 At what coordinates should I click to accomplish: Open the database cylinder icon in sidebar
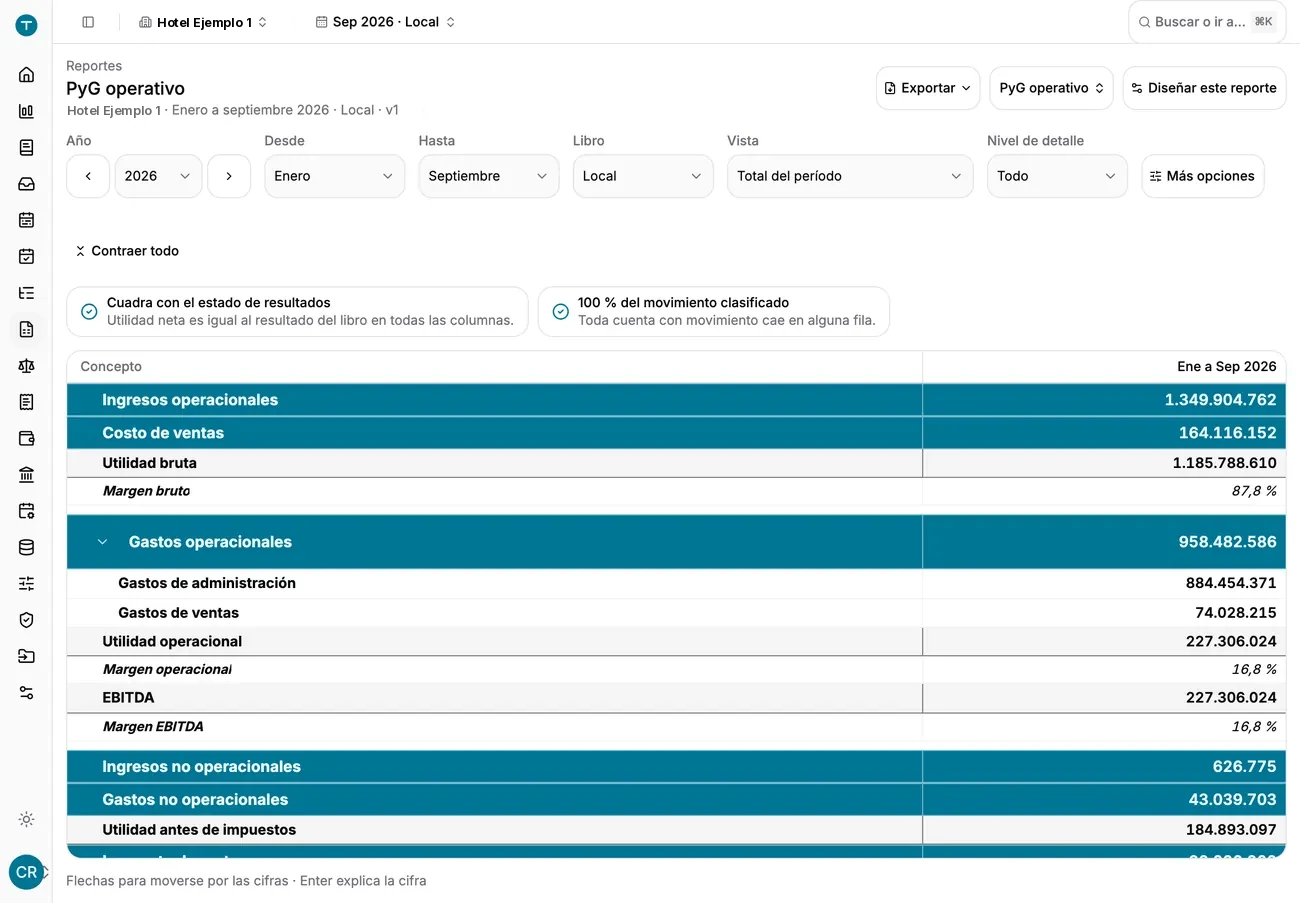click(27, 547)
